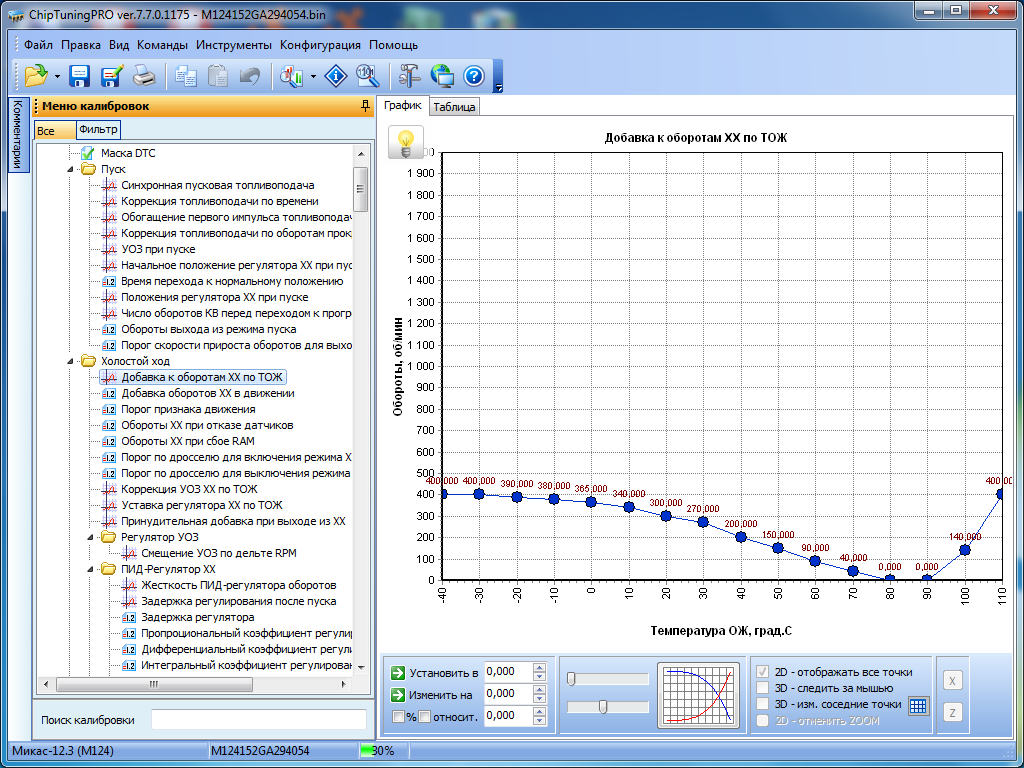This screenshot has height=768, width=1024.
Task: Save the firmware with the floppy disk icon
Action: click(x=80, y=76)
